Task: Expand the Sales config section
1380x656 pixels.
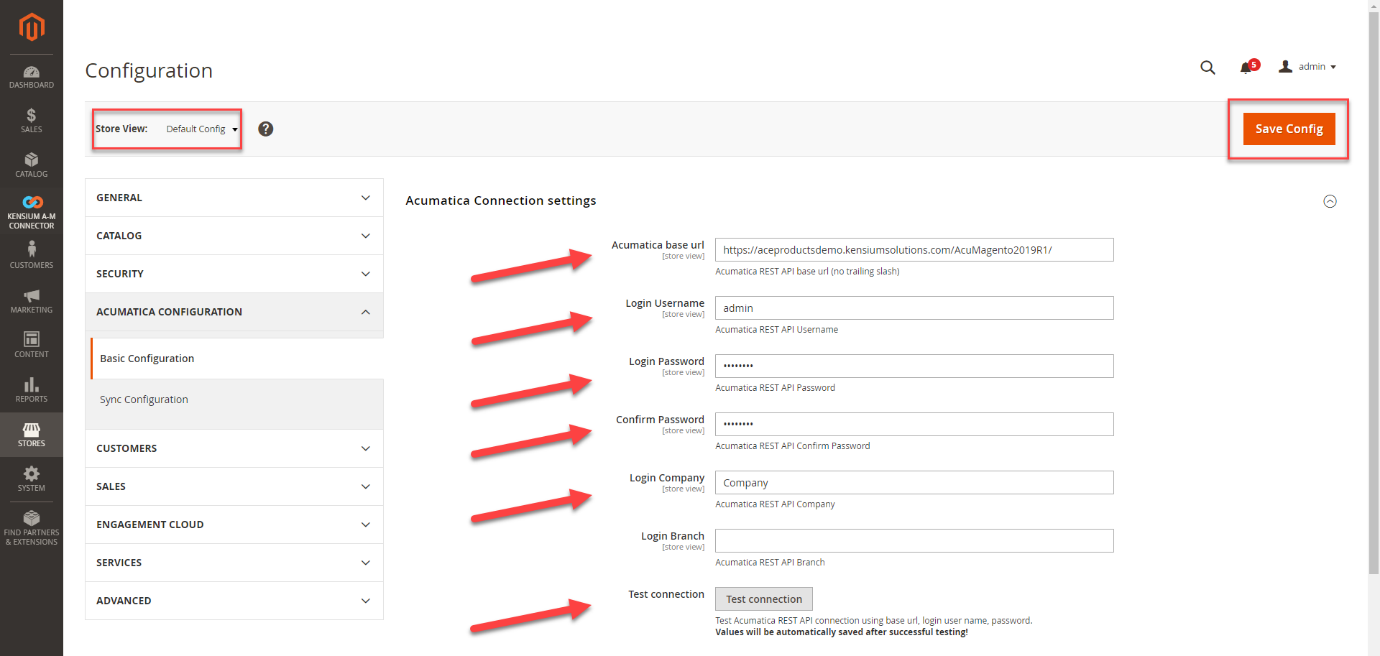Action: (234, 487)
